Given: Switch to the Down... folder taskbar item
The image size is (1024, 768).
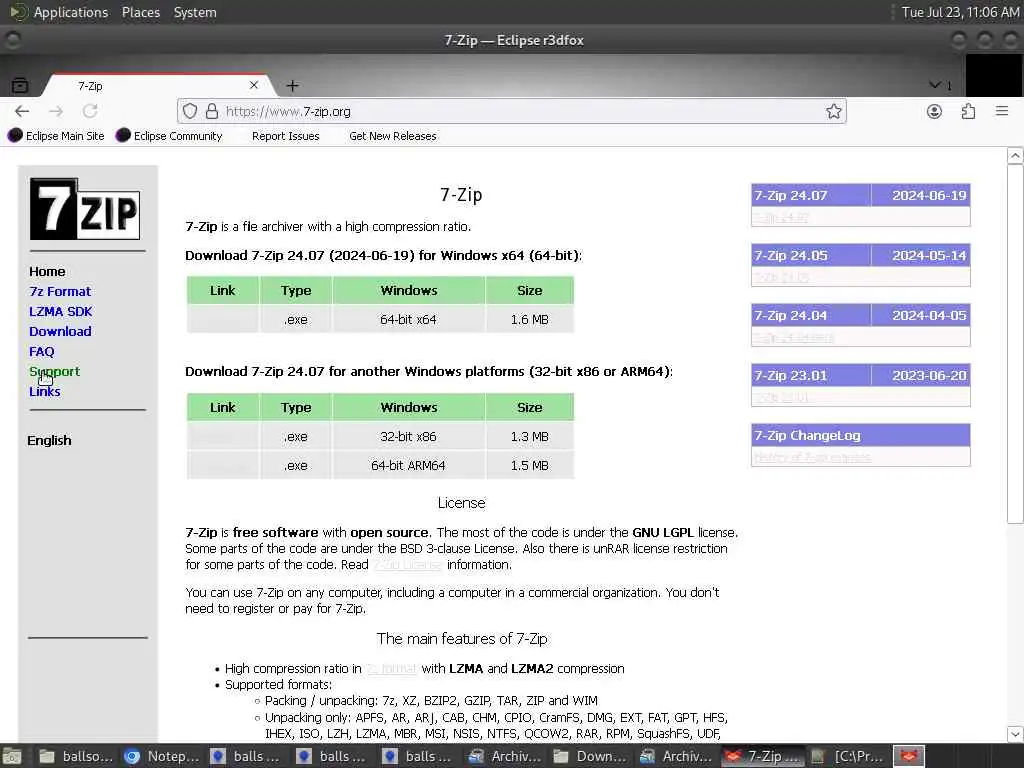Looking at the screenshot, I should click(590, 756).
